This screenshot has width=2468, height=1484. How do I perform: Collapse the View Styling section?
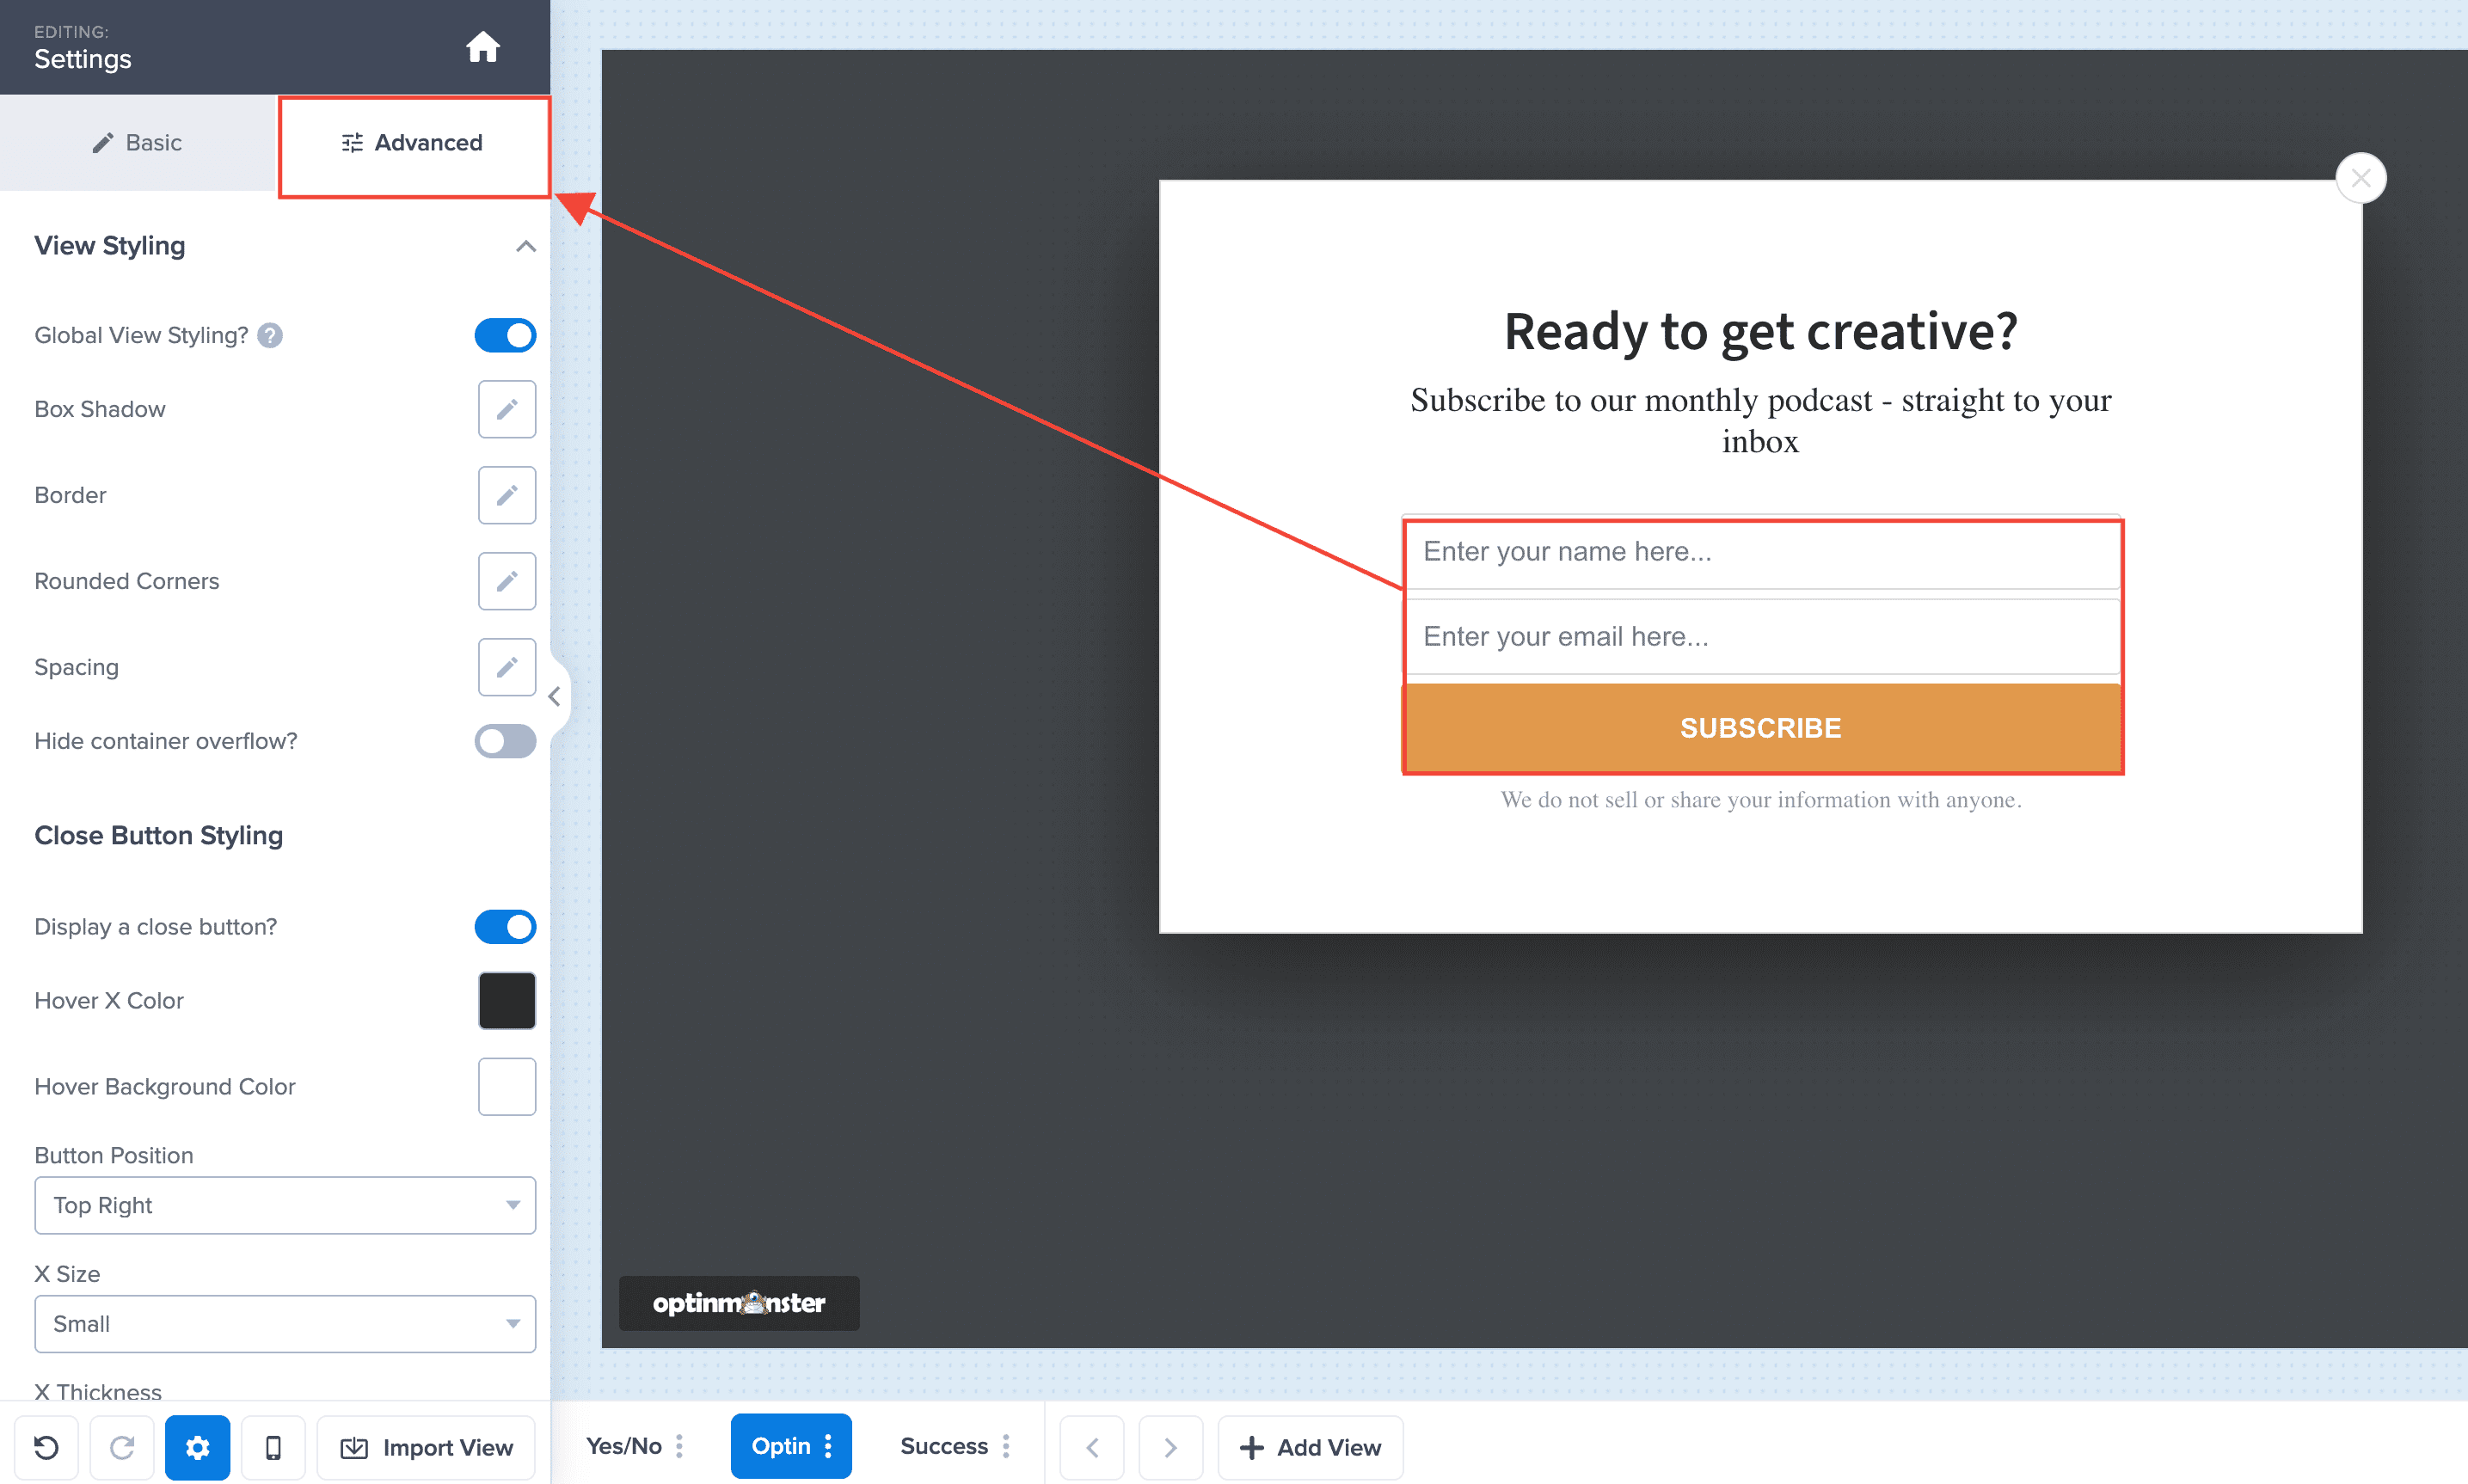click(525, 246)
